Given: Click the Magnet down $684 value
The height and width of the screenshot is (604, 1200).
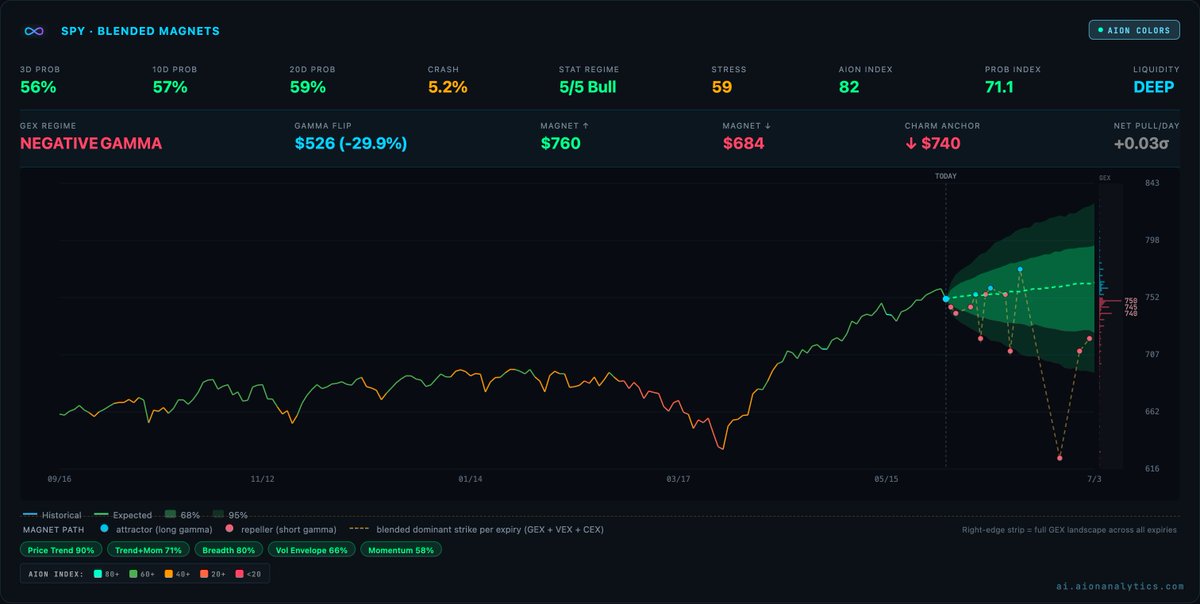Looking at the screenshot, I should click(x=743, y=143).
